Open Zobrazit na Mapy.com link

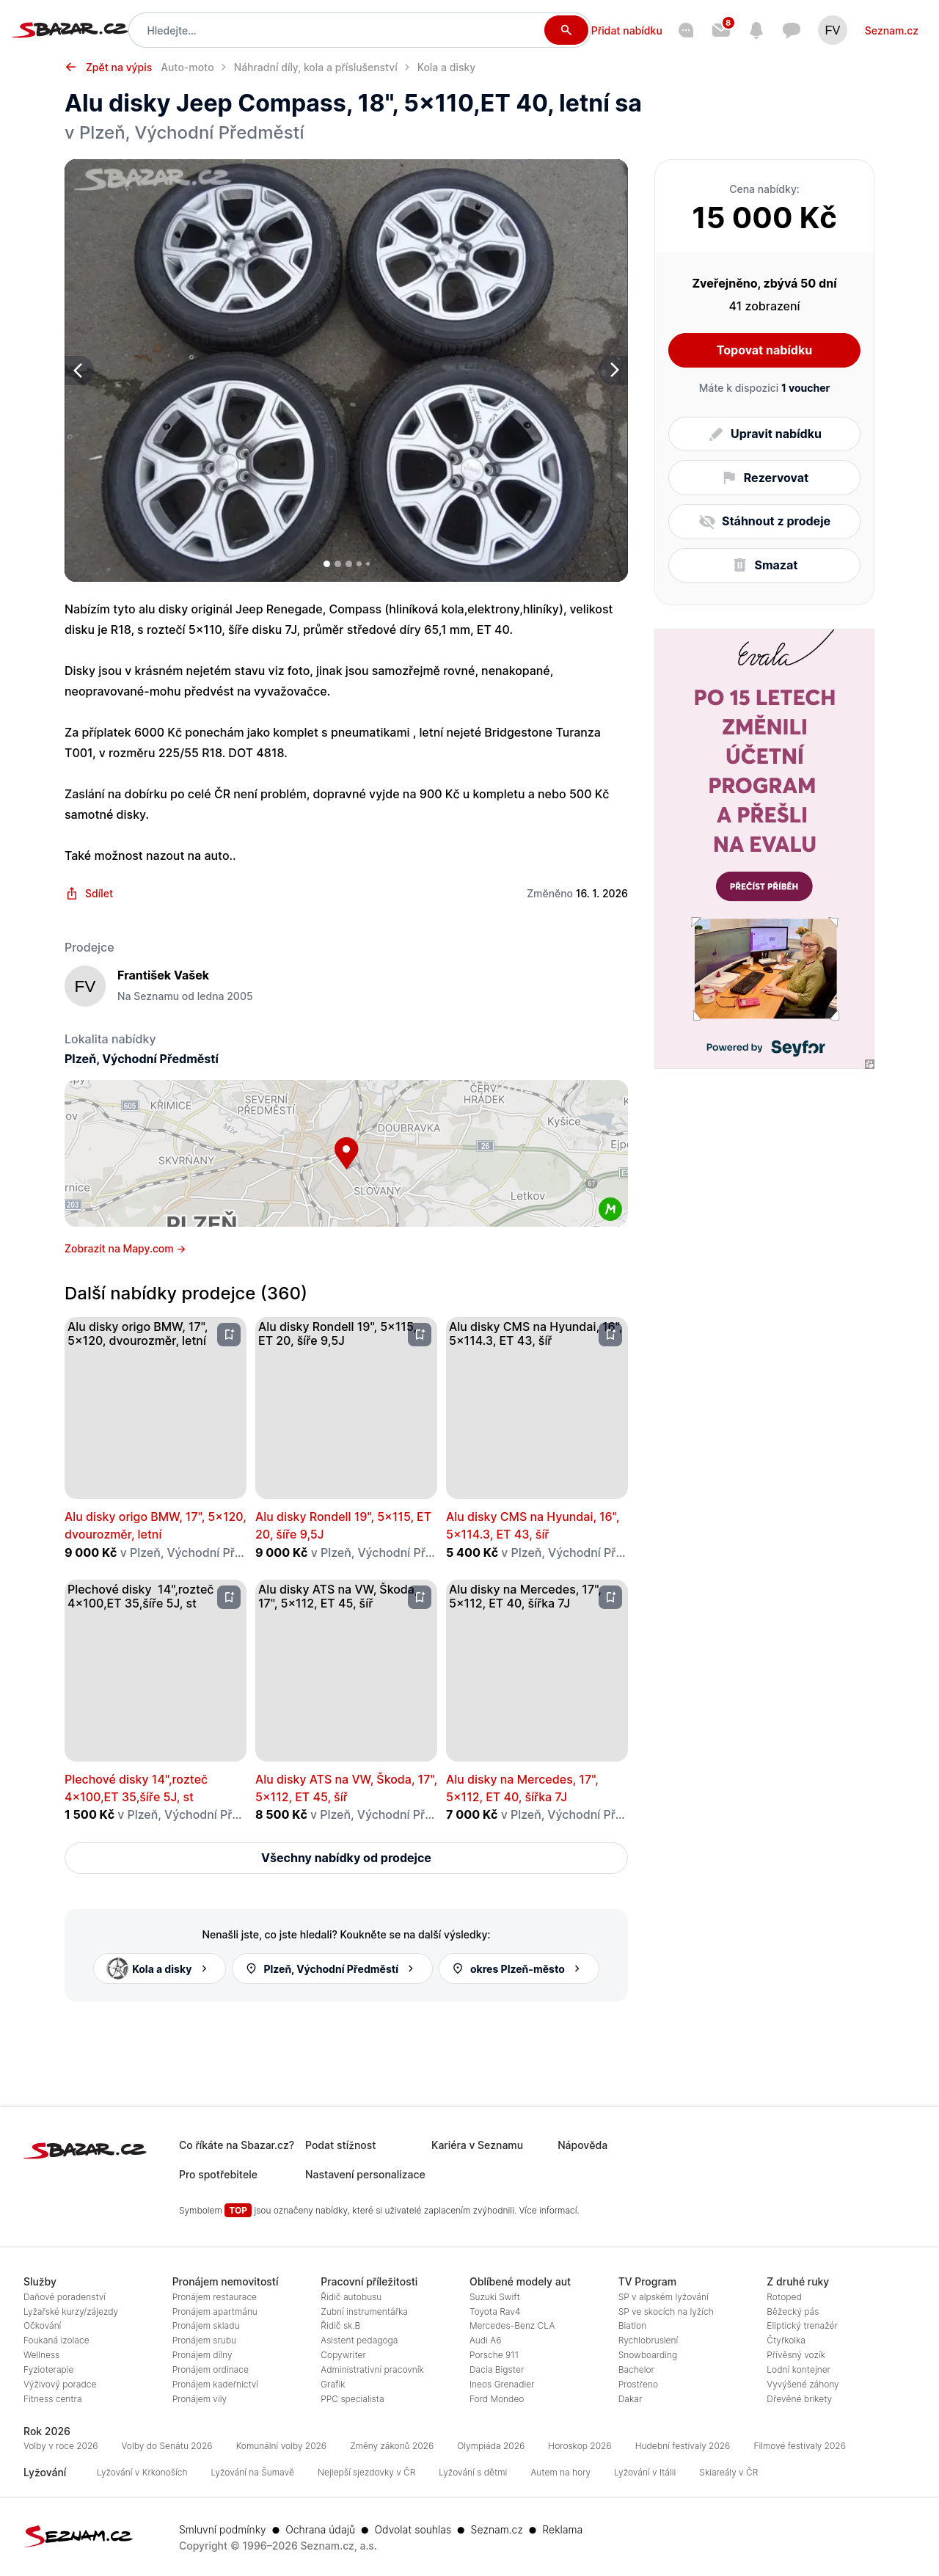click(x=125, y=1249)
